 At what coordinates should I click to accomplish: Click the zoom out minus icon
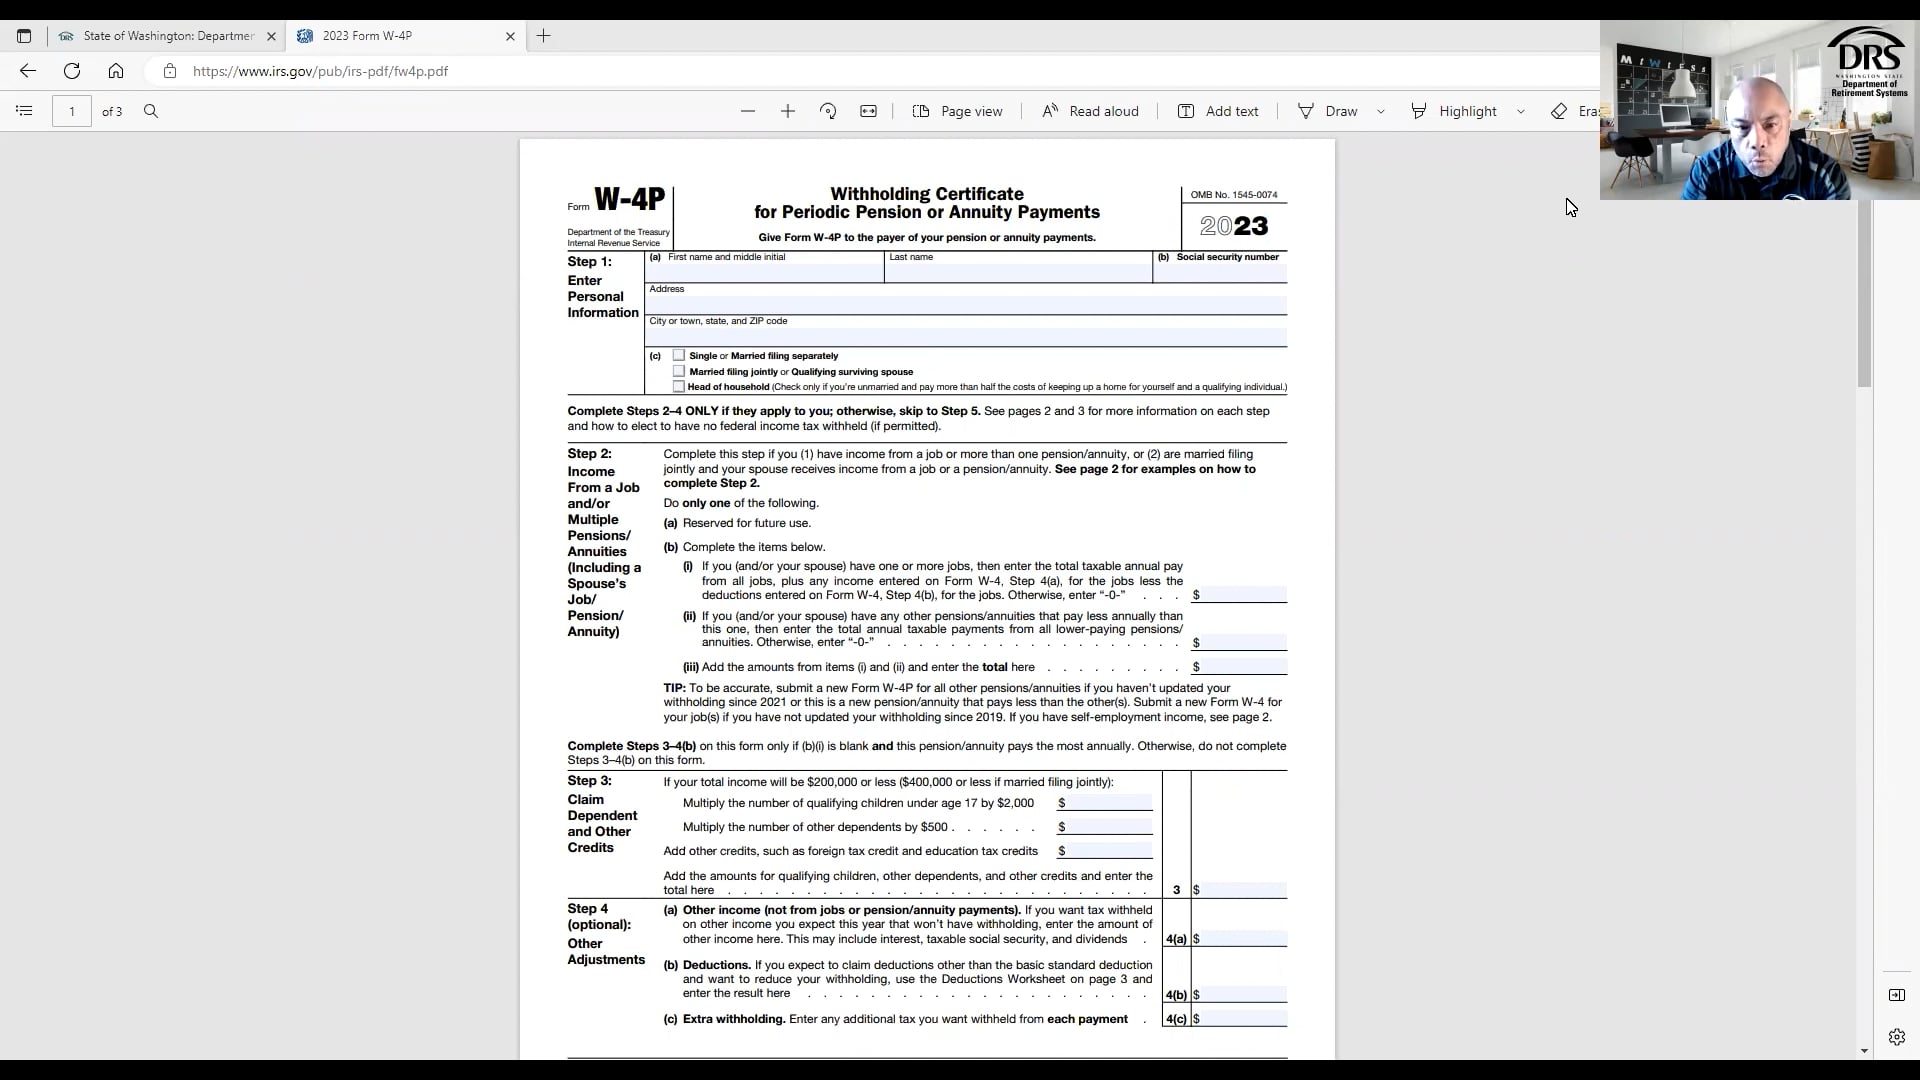pos(748,111)
